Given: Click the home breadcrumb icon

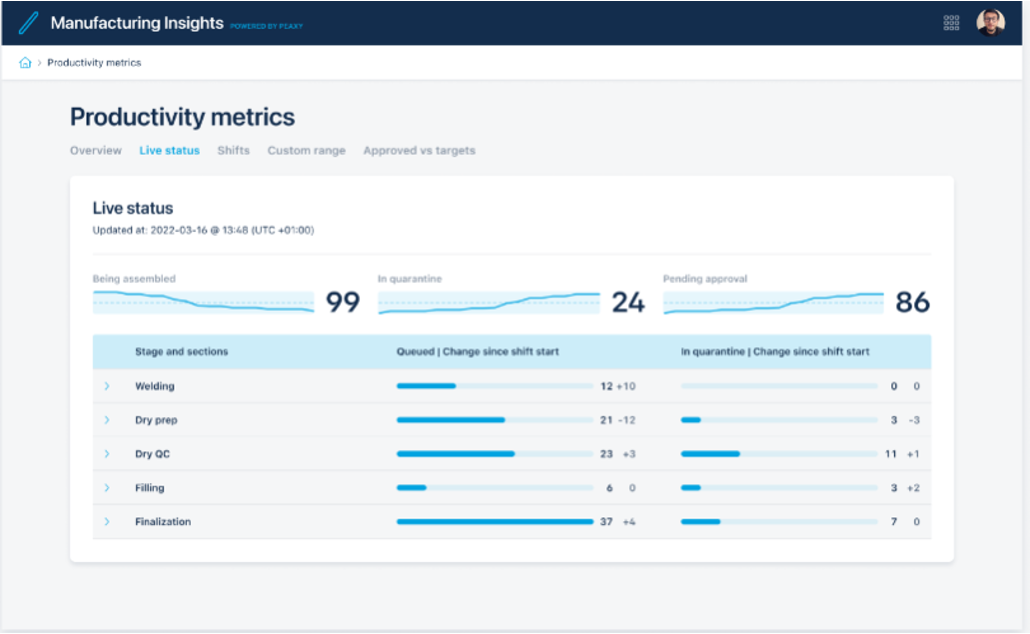Looking at the screenshot, I should tap(25, 63).
